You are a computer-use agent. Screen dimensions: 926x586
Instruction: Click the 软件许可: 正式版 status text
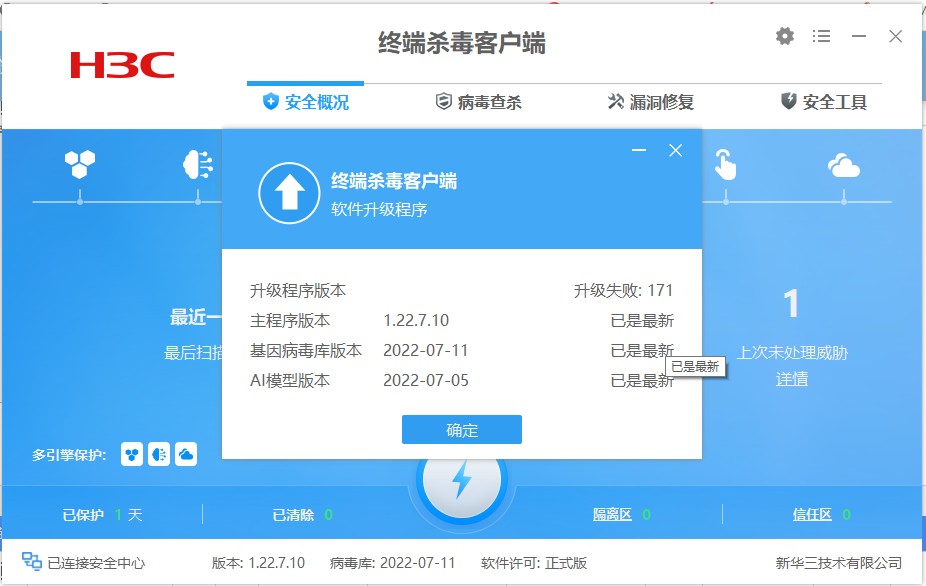[x=534, y=563]
